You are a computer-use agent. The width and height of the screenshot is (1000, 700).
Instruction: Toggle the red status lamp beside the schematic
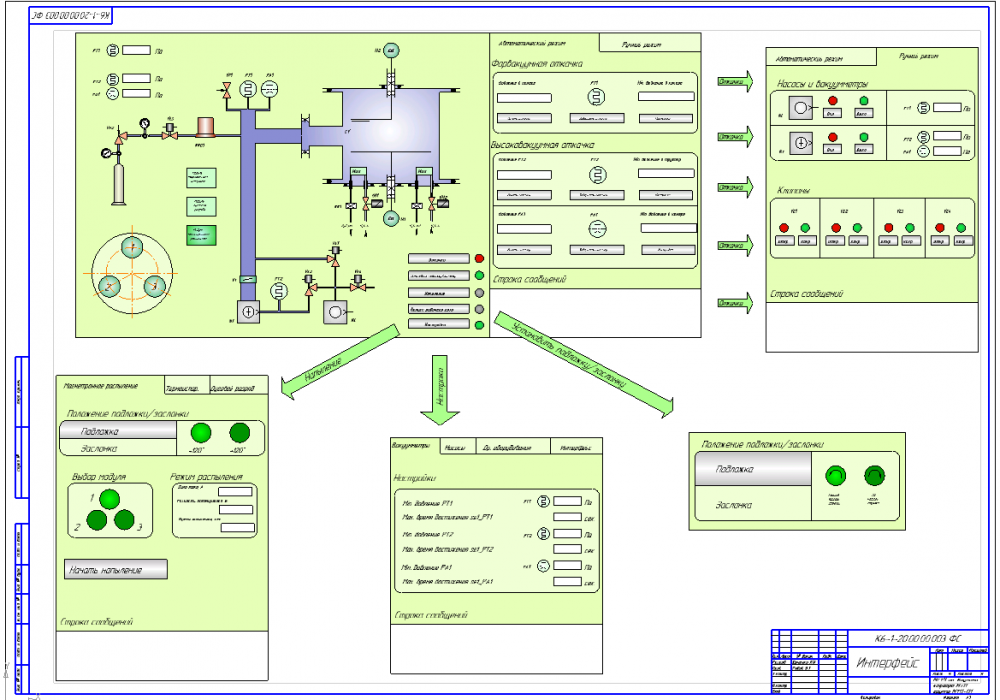pyautogui.click(x=479, y=259)
